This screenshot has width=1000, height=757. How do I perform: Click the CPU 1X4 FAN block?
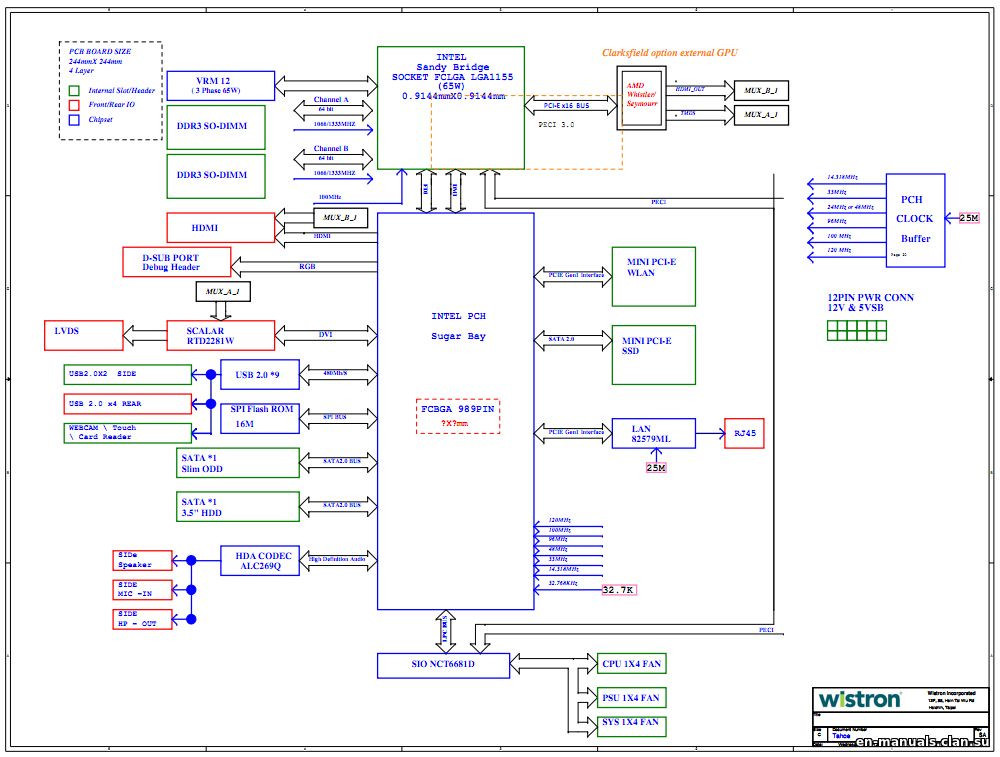point(632,664)
